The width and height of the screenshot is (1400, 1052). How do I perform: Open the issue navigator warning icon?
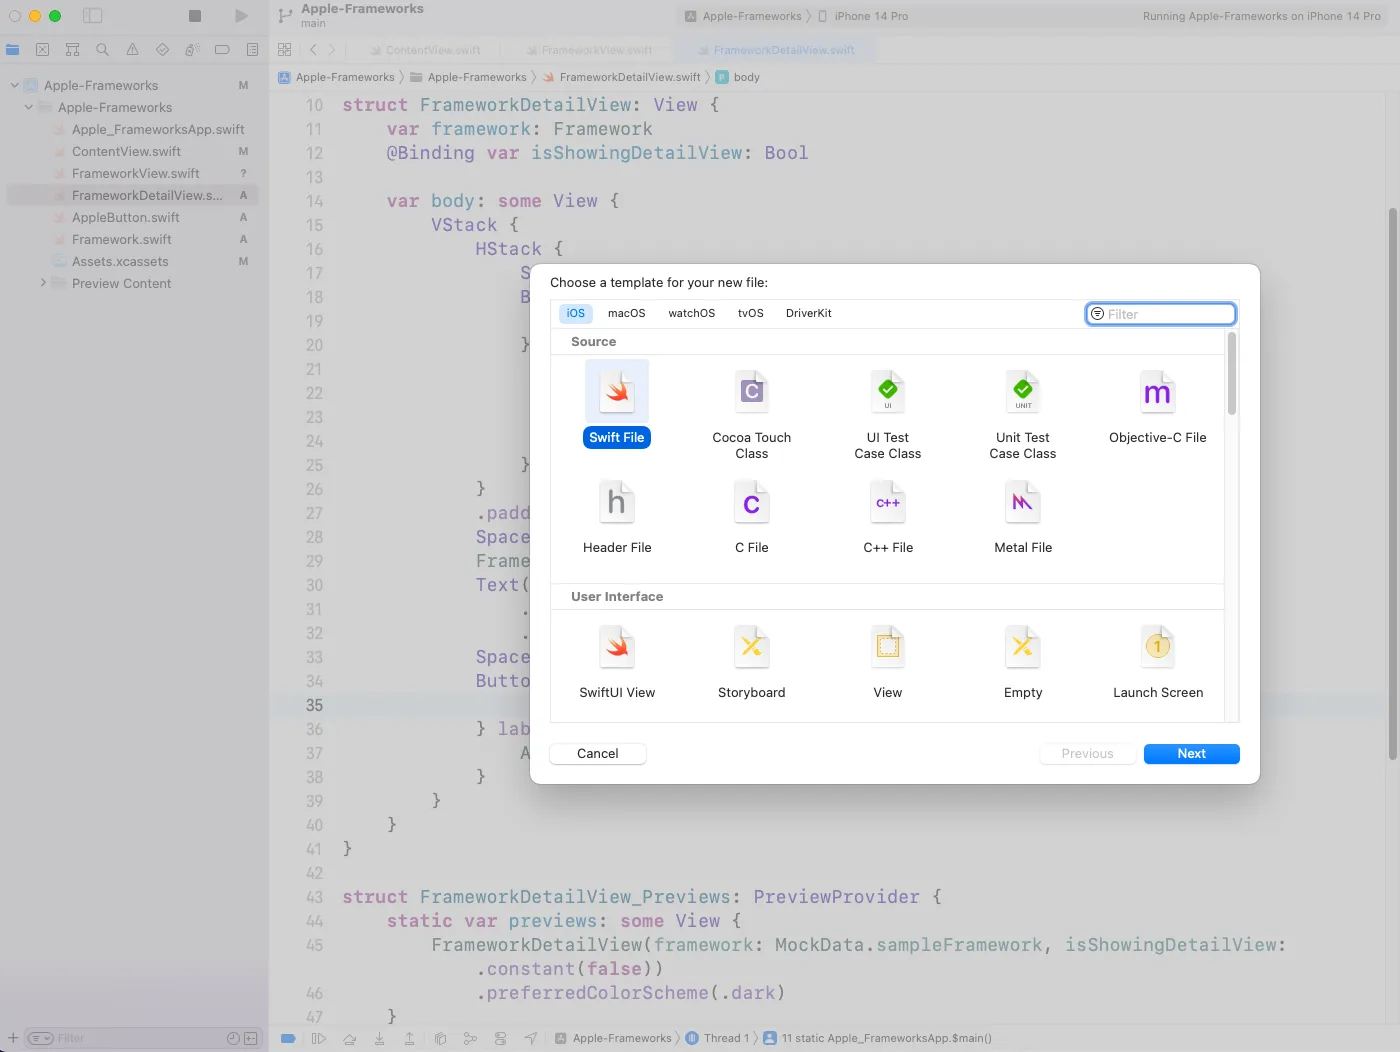tap(132, 49)
